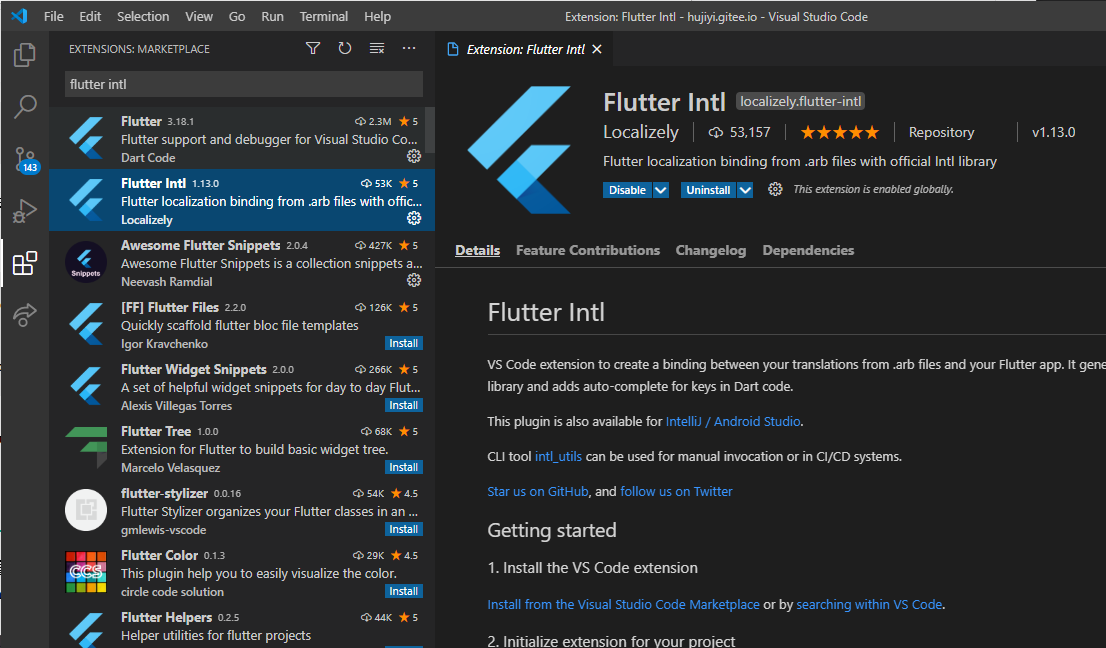1106x648 pixels.
Task: Click the extensions list scrollbar
Action: click(x=430, y=130)
